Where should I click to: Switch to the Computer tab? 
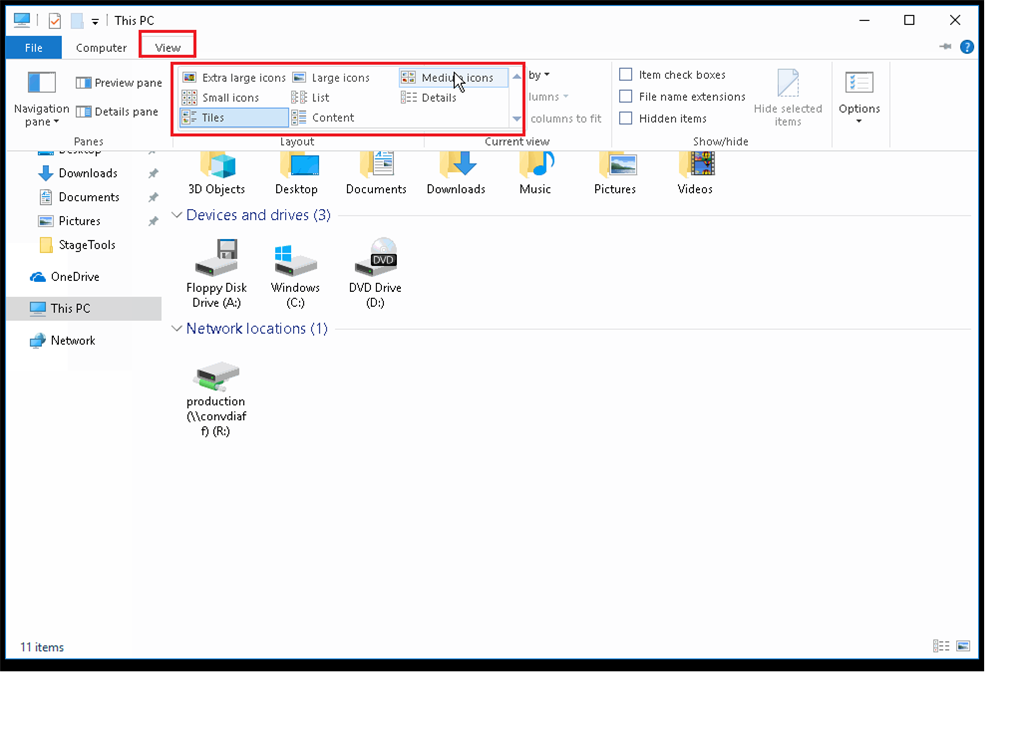point(101,47)
